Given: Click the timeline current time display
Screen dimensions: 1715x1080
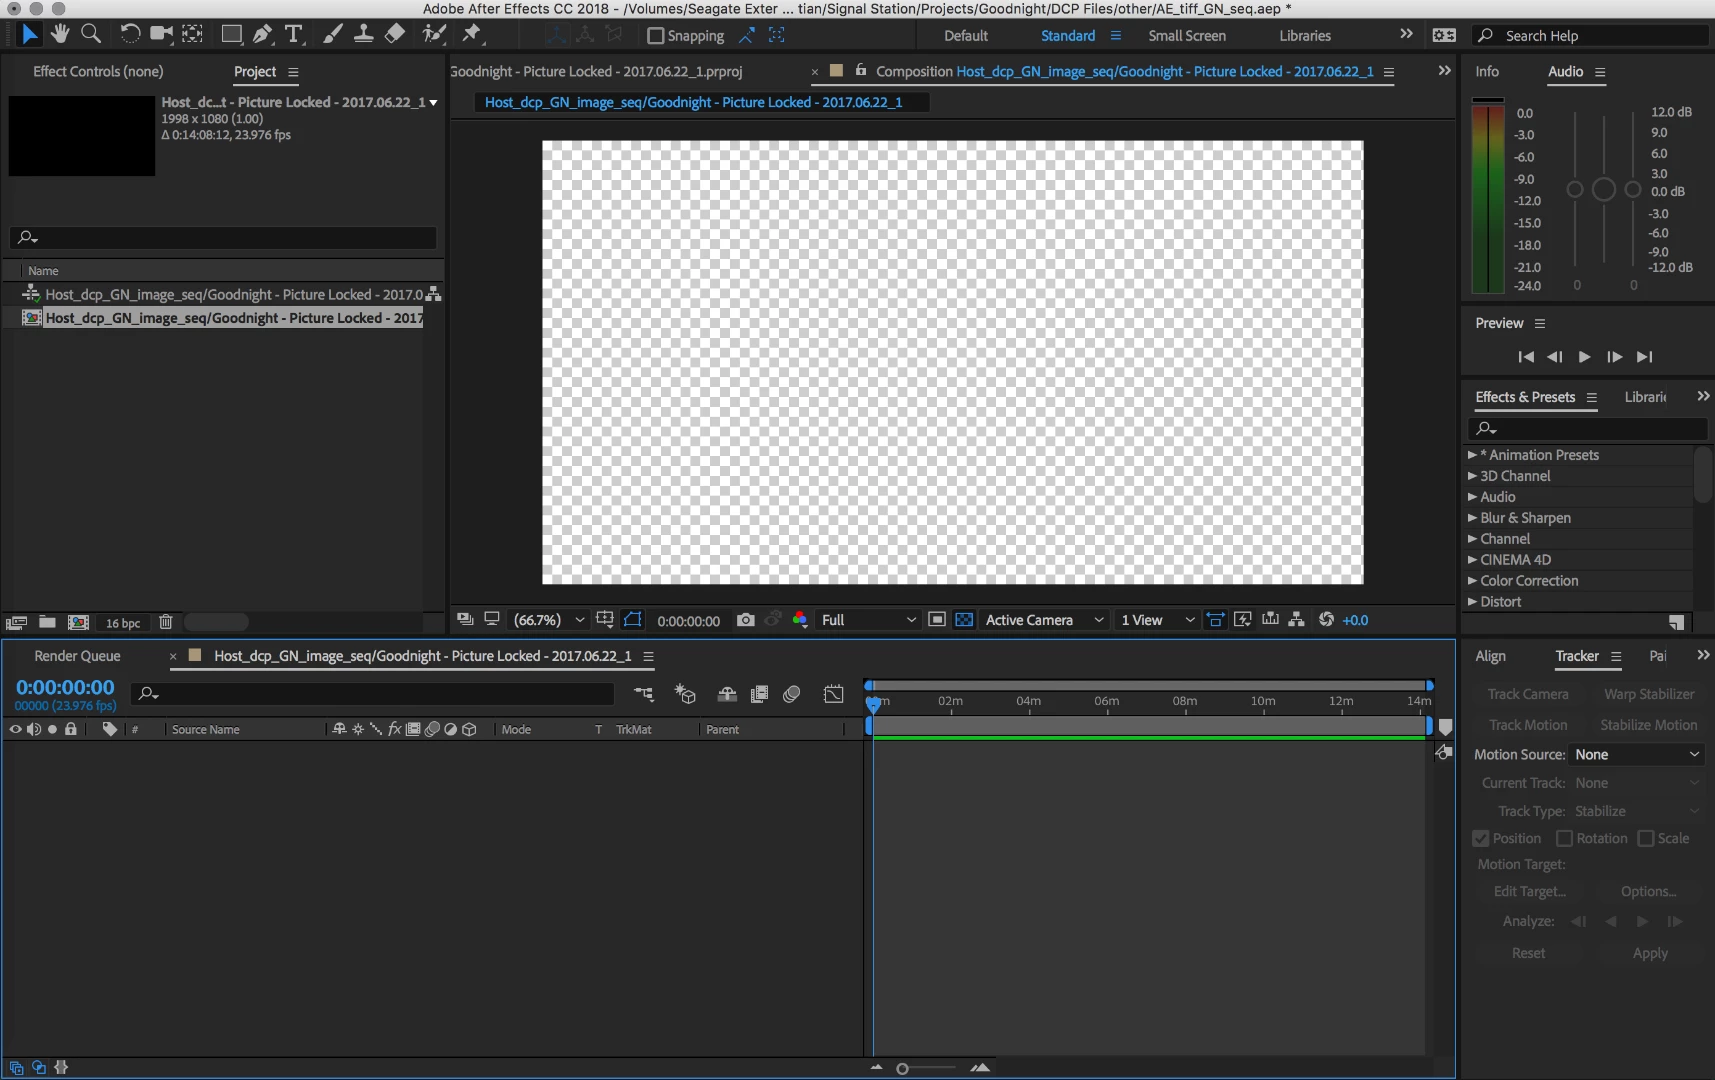Looking at the screenshot, I should click(x=65, y=687).
